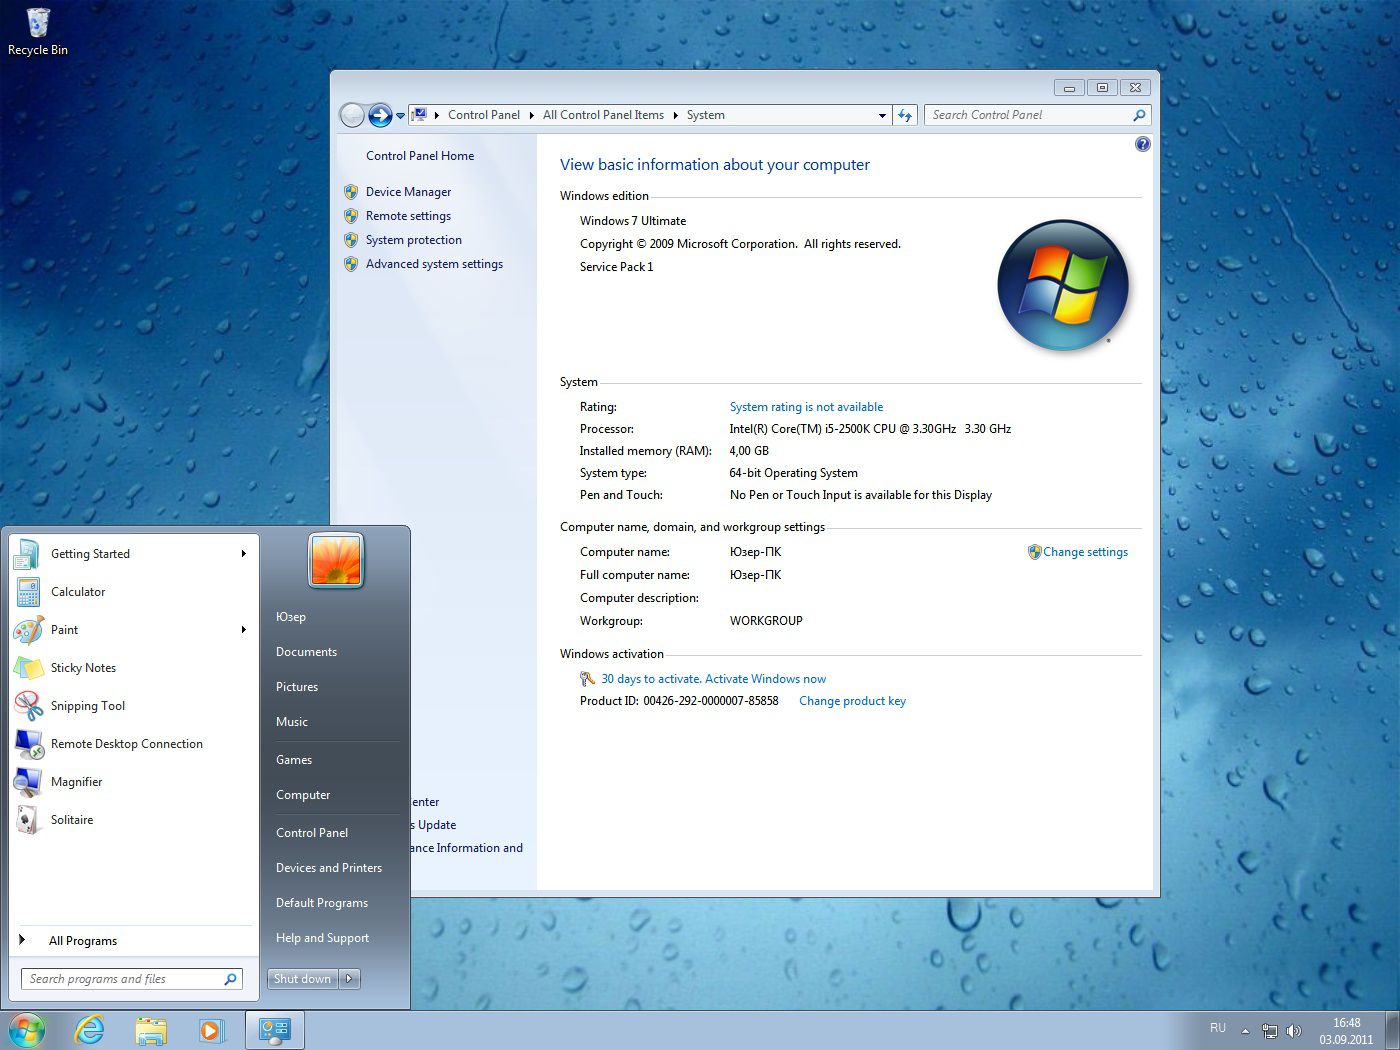Click Change settings link
This screenshot has width=1400, height=1050.
click(1085, 552)
